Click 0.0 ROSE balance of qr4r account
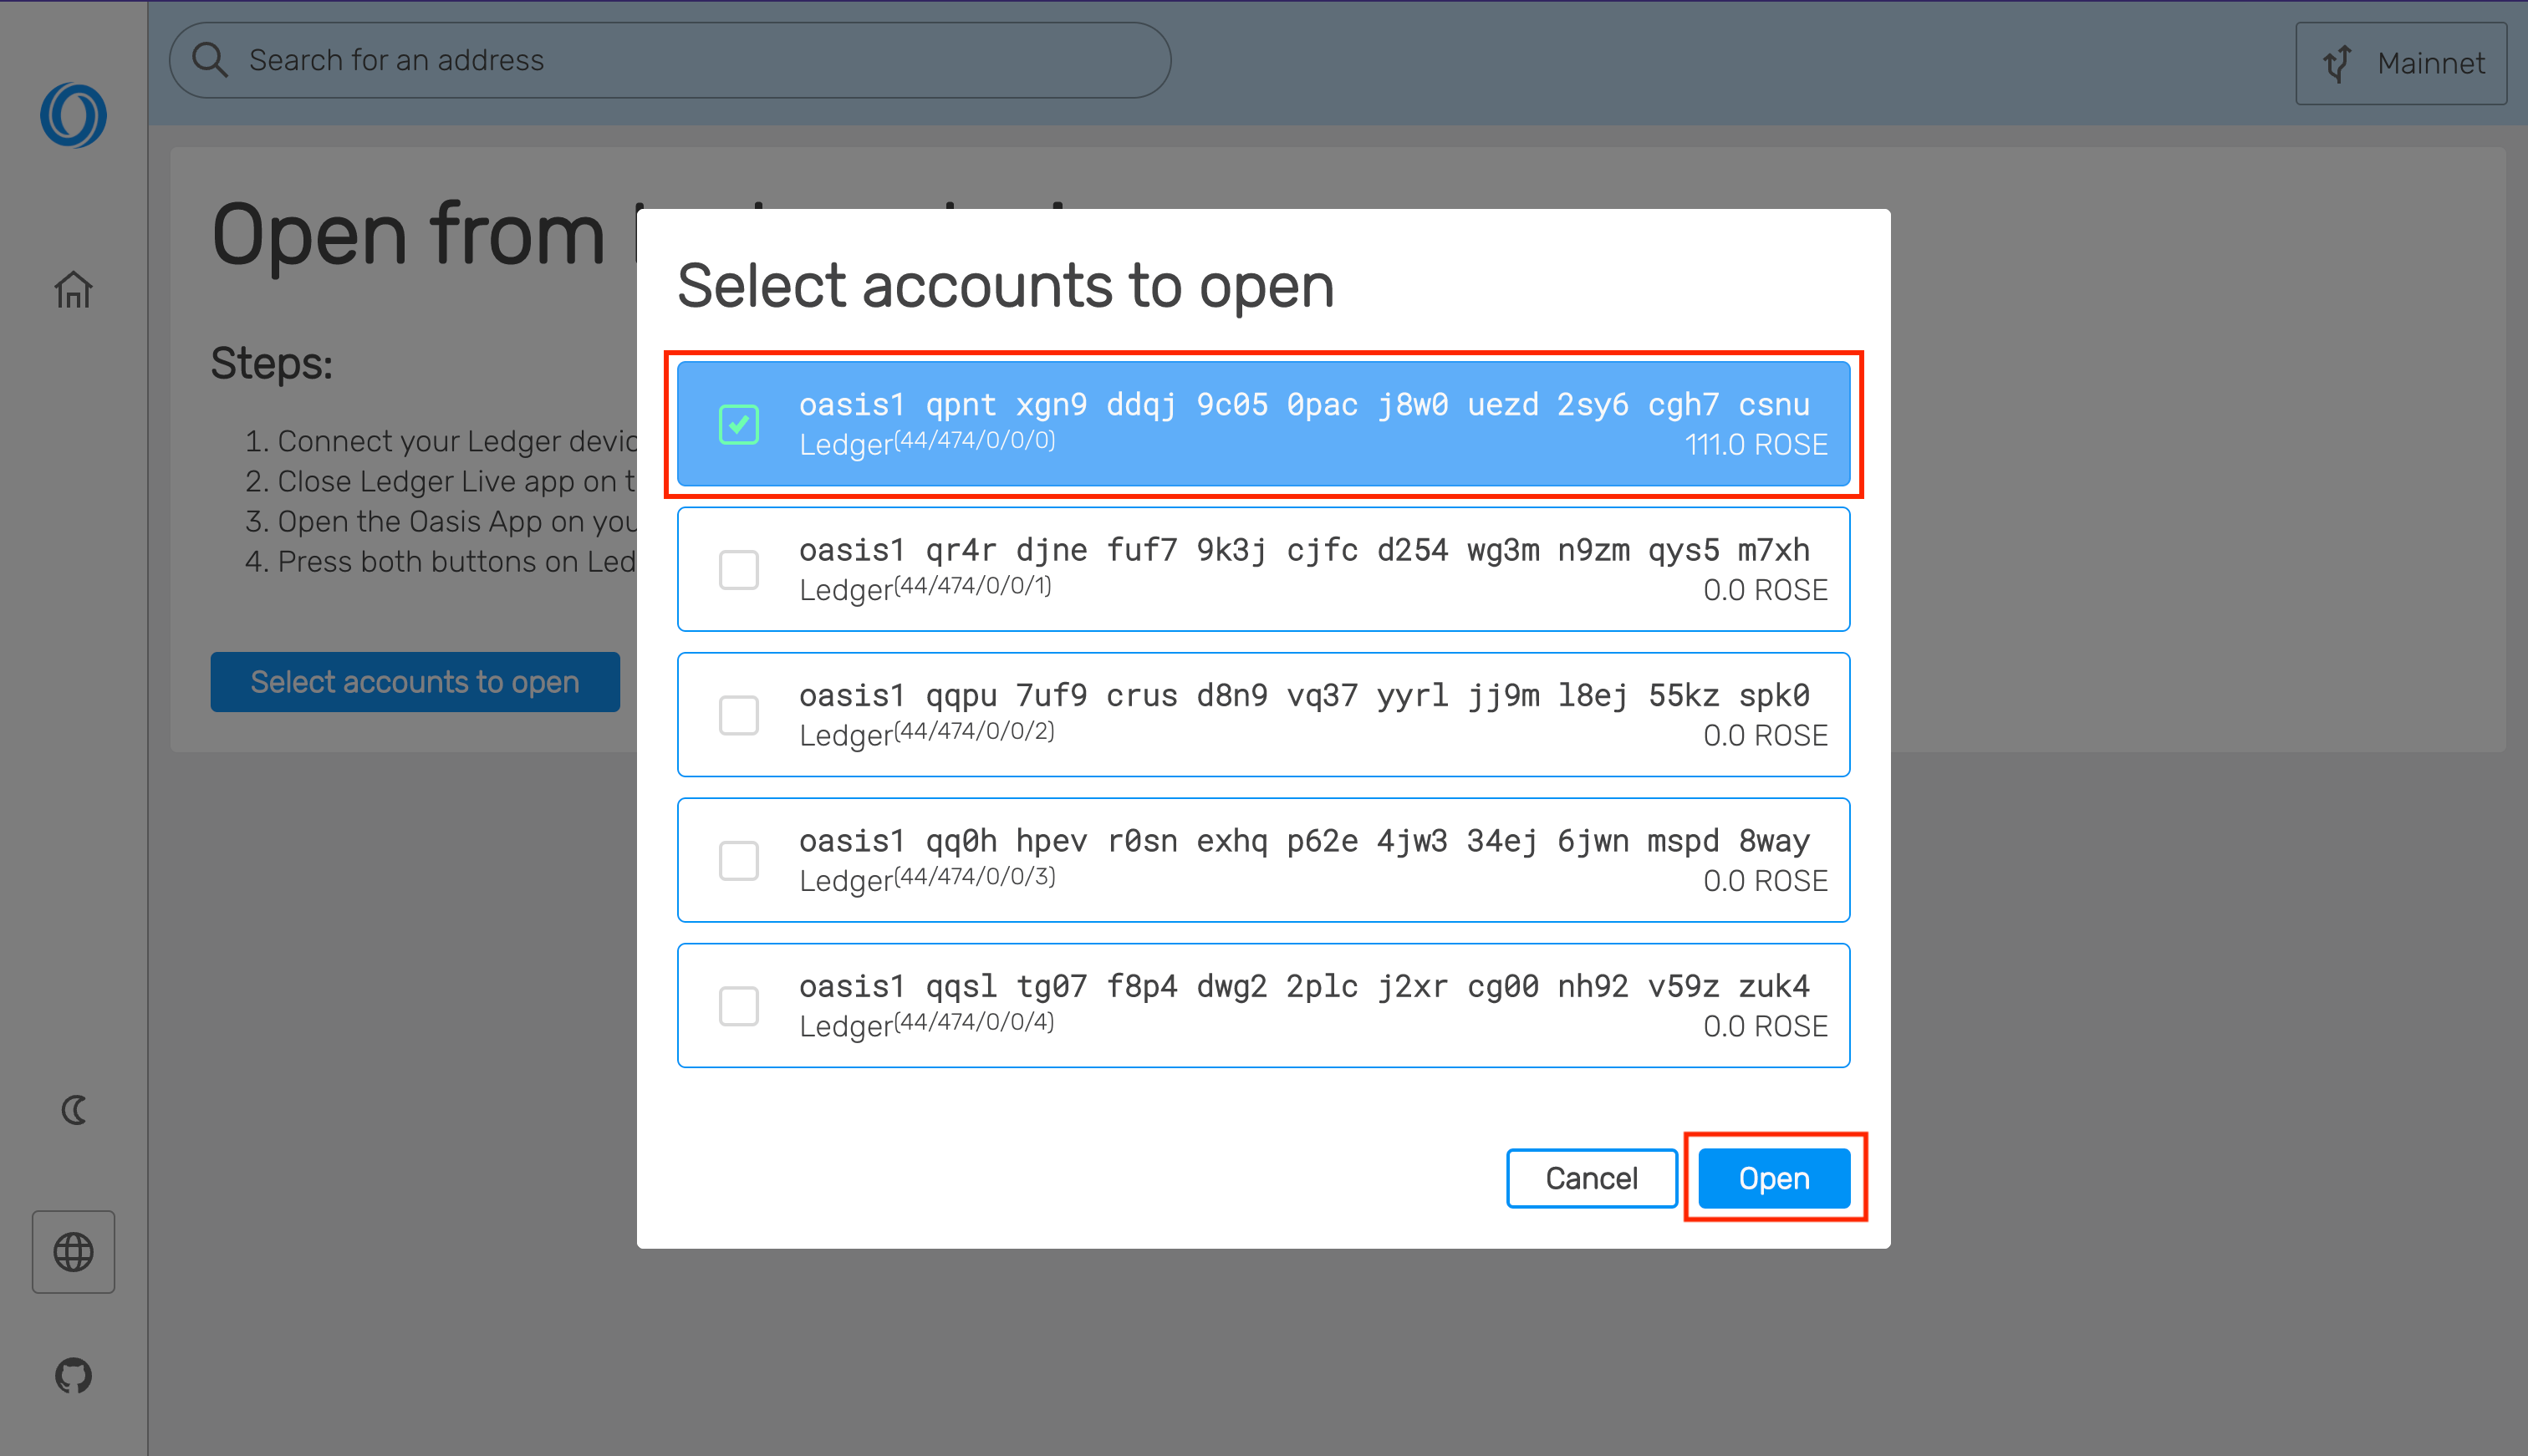Screen dimensions: 2528x1456 1765,590
